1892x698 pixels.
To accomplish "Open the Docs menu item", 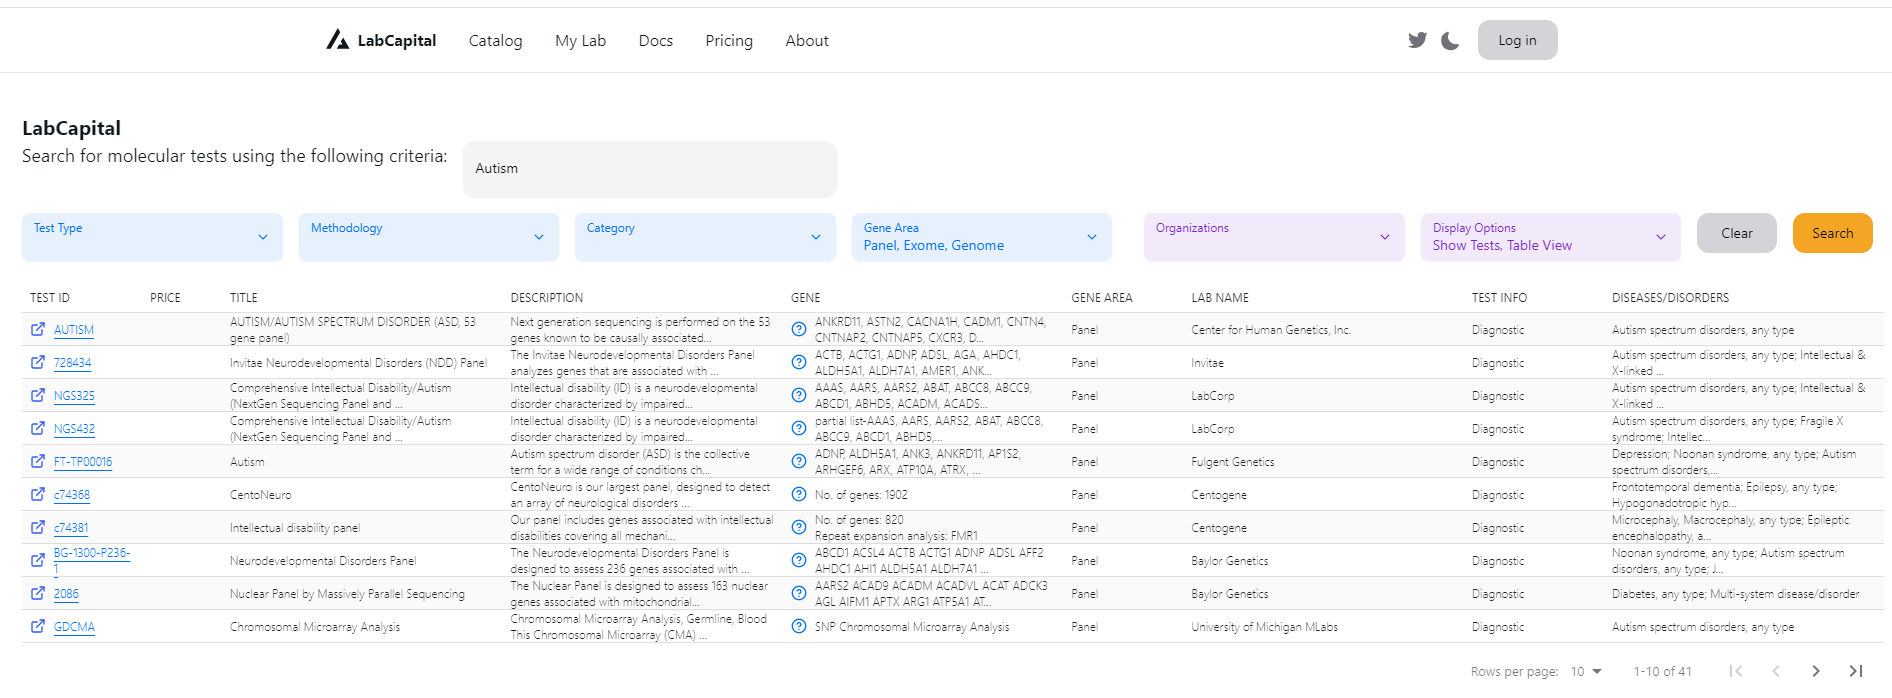I will click(x=656, y=40).
